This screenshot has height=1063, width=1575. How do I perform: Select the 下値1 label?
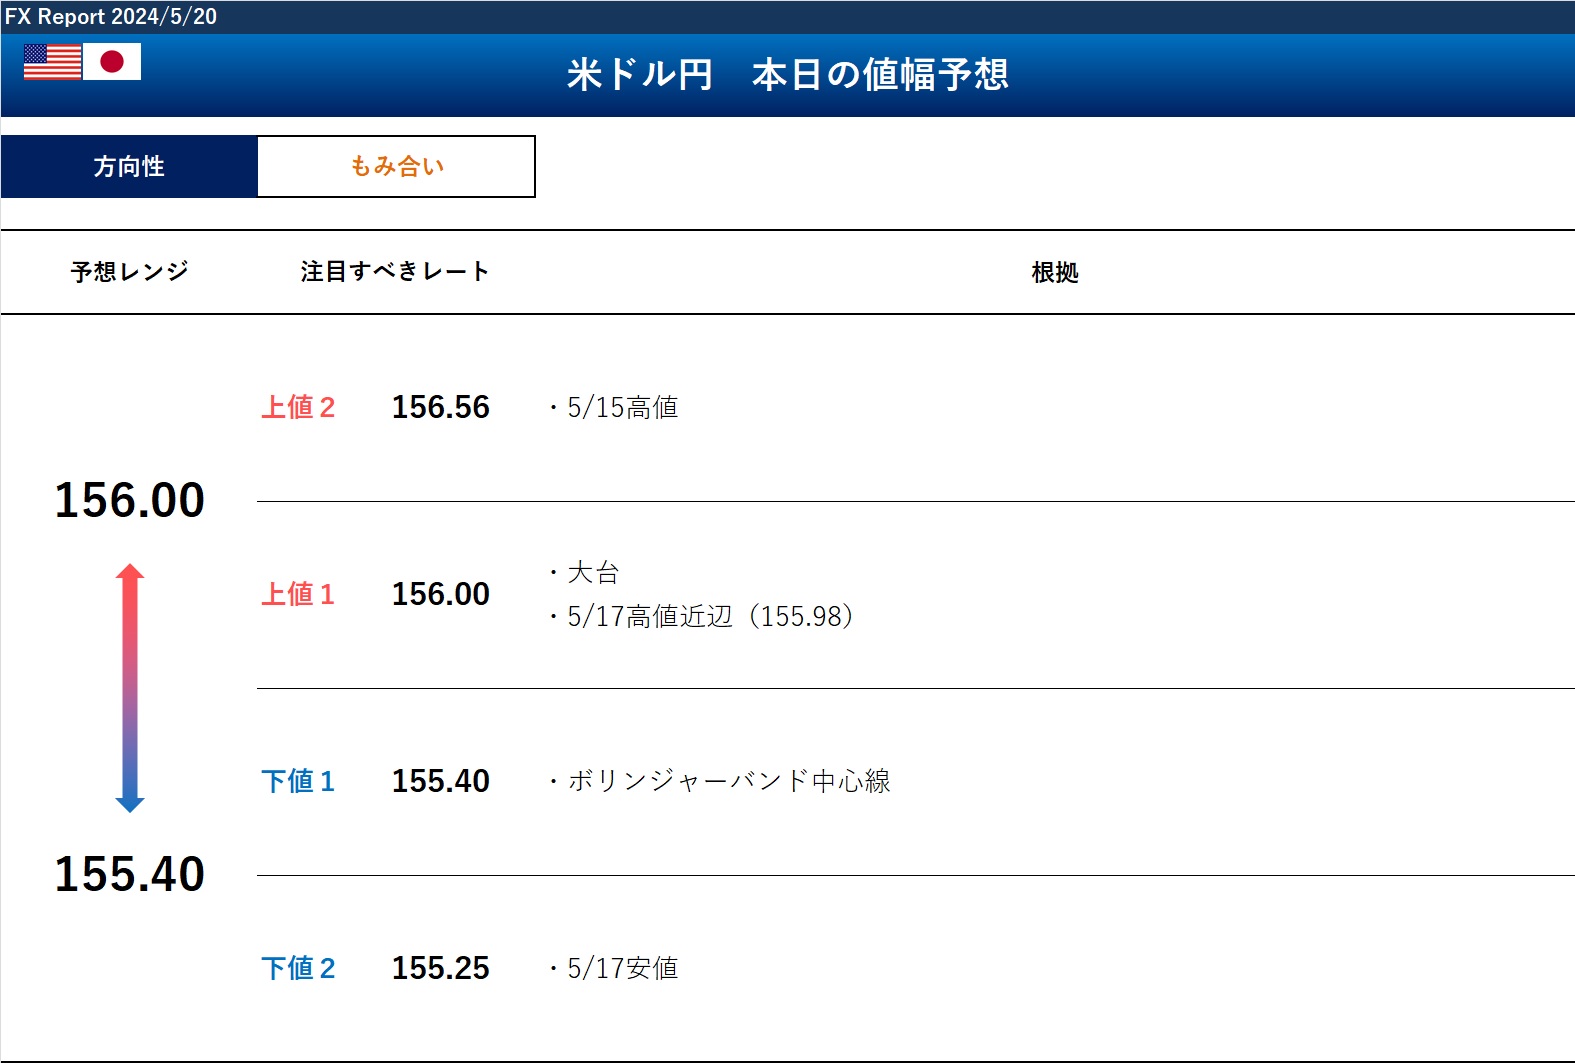(298, 782)
